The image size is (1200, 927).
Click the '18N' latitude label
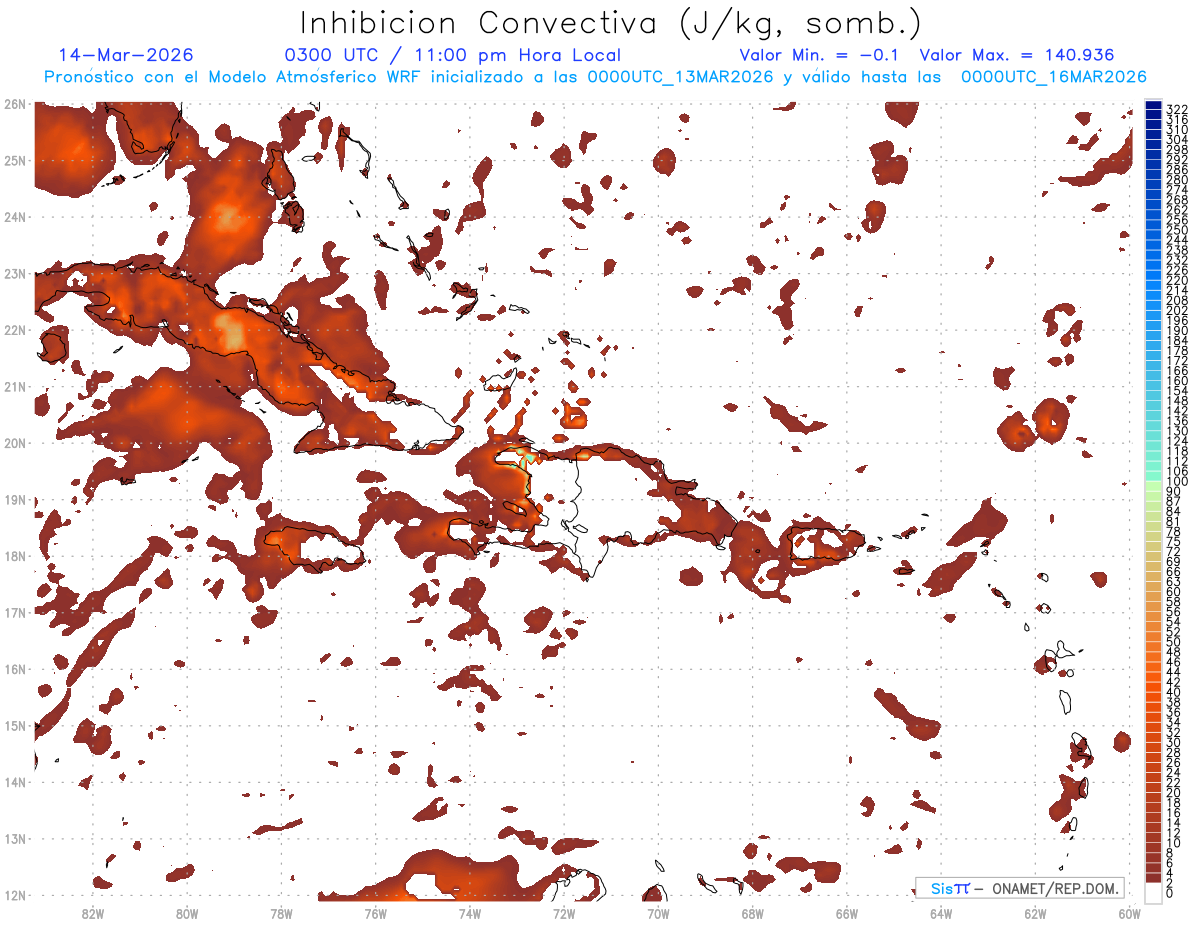tap(15, 556)
